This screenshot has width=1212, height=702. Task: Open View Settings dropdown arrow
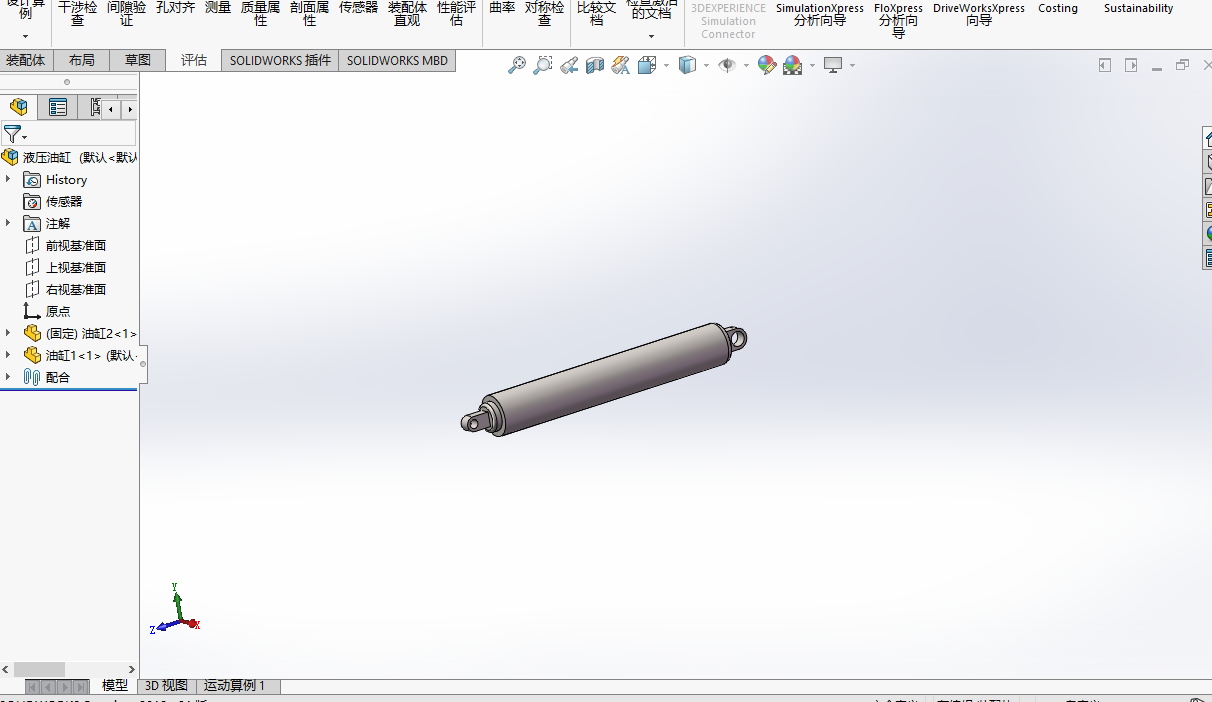pos(852,66)
